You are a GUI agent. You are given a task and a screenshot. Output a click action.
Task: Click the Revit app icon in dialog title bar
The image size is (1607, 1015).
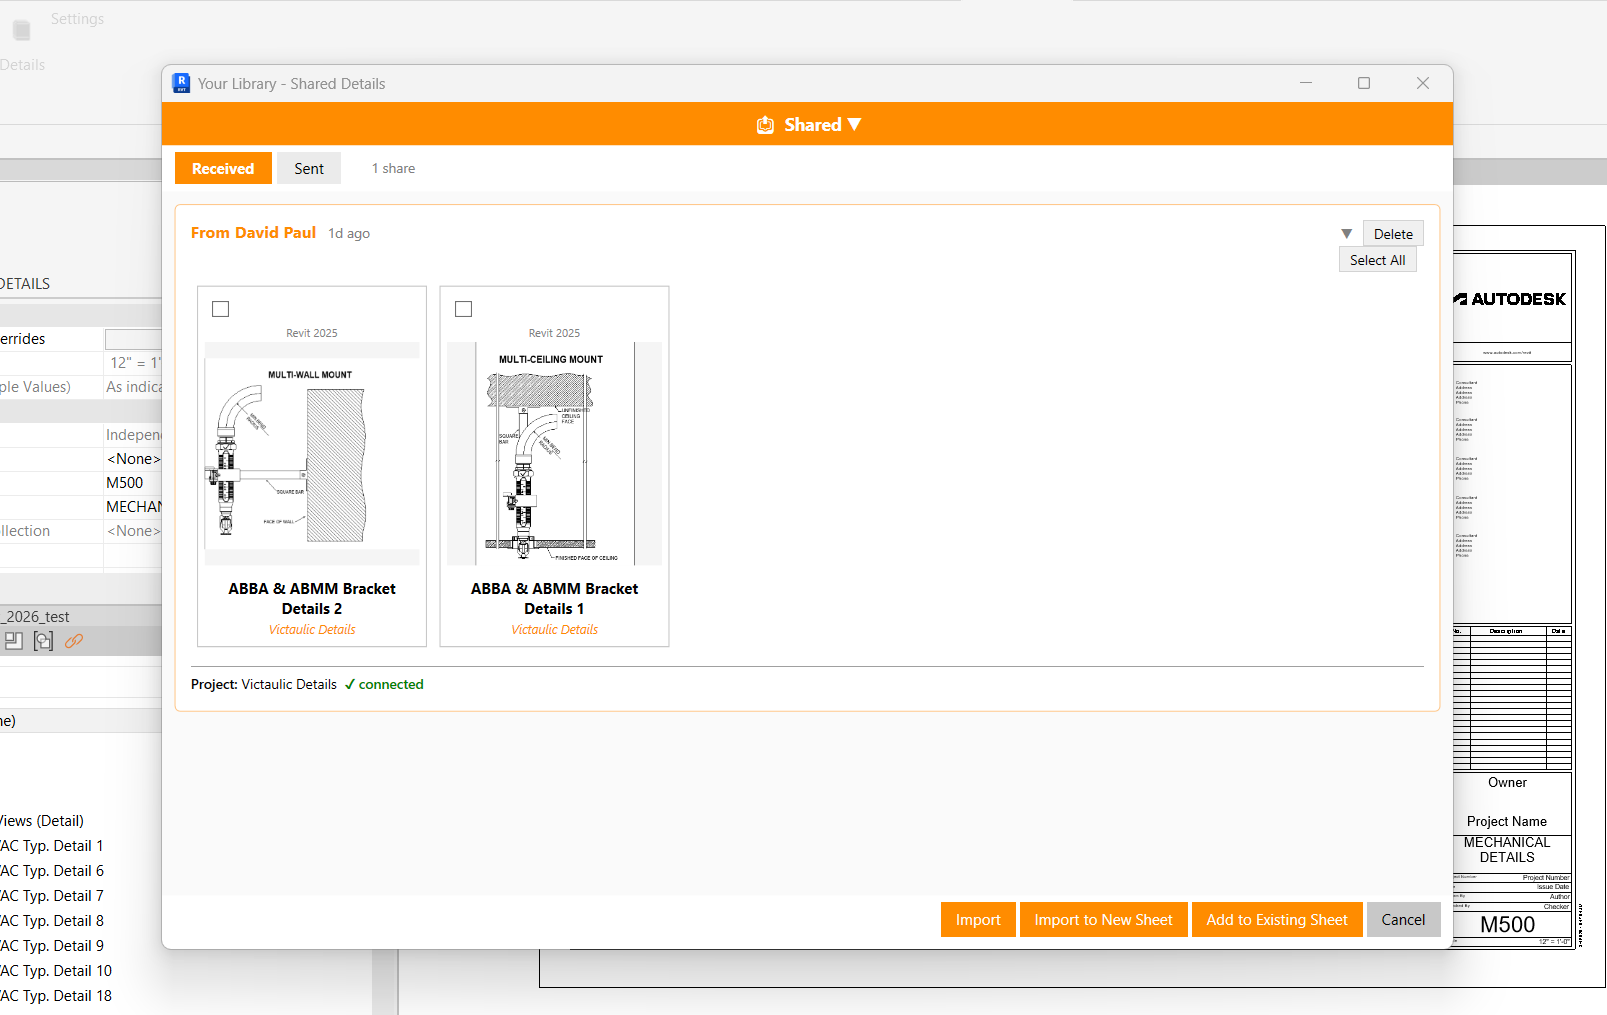point(181,83)
